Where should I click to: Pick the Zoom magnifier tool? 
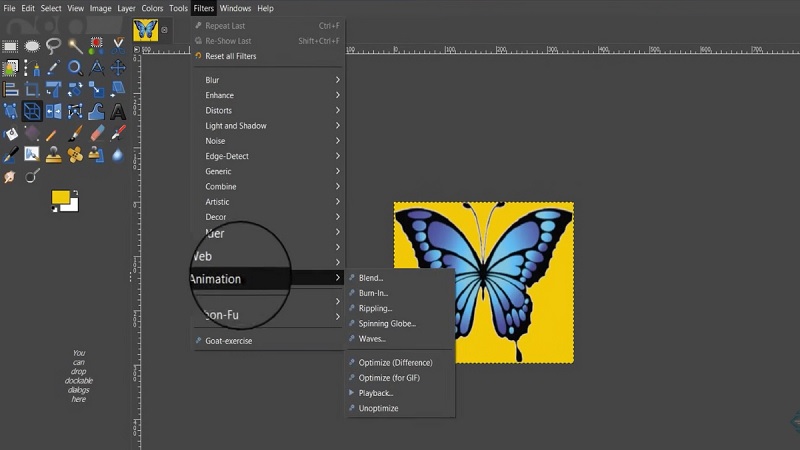pos(75,68)
